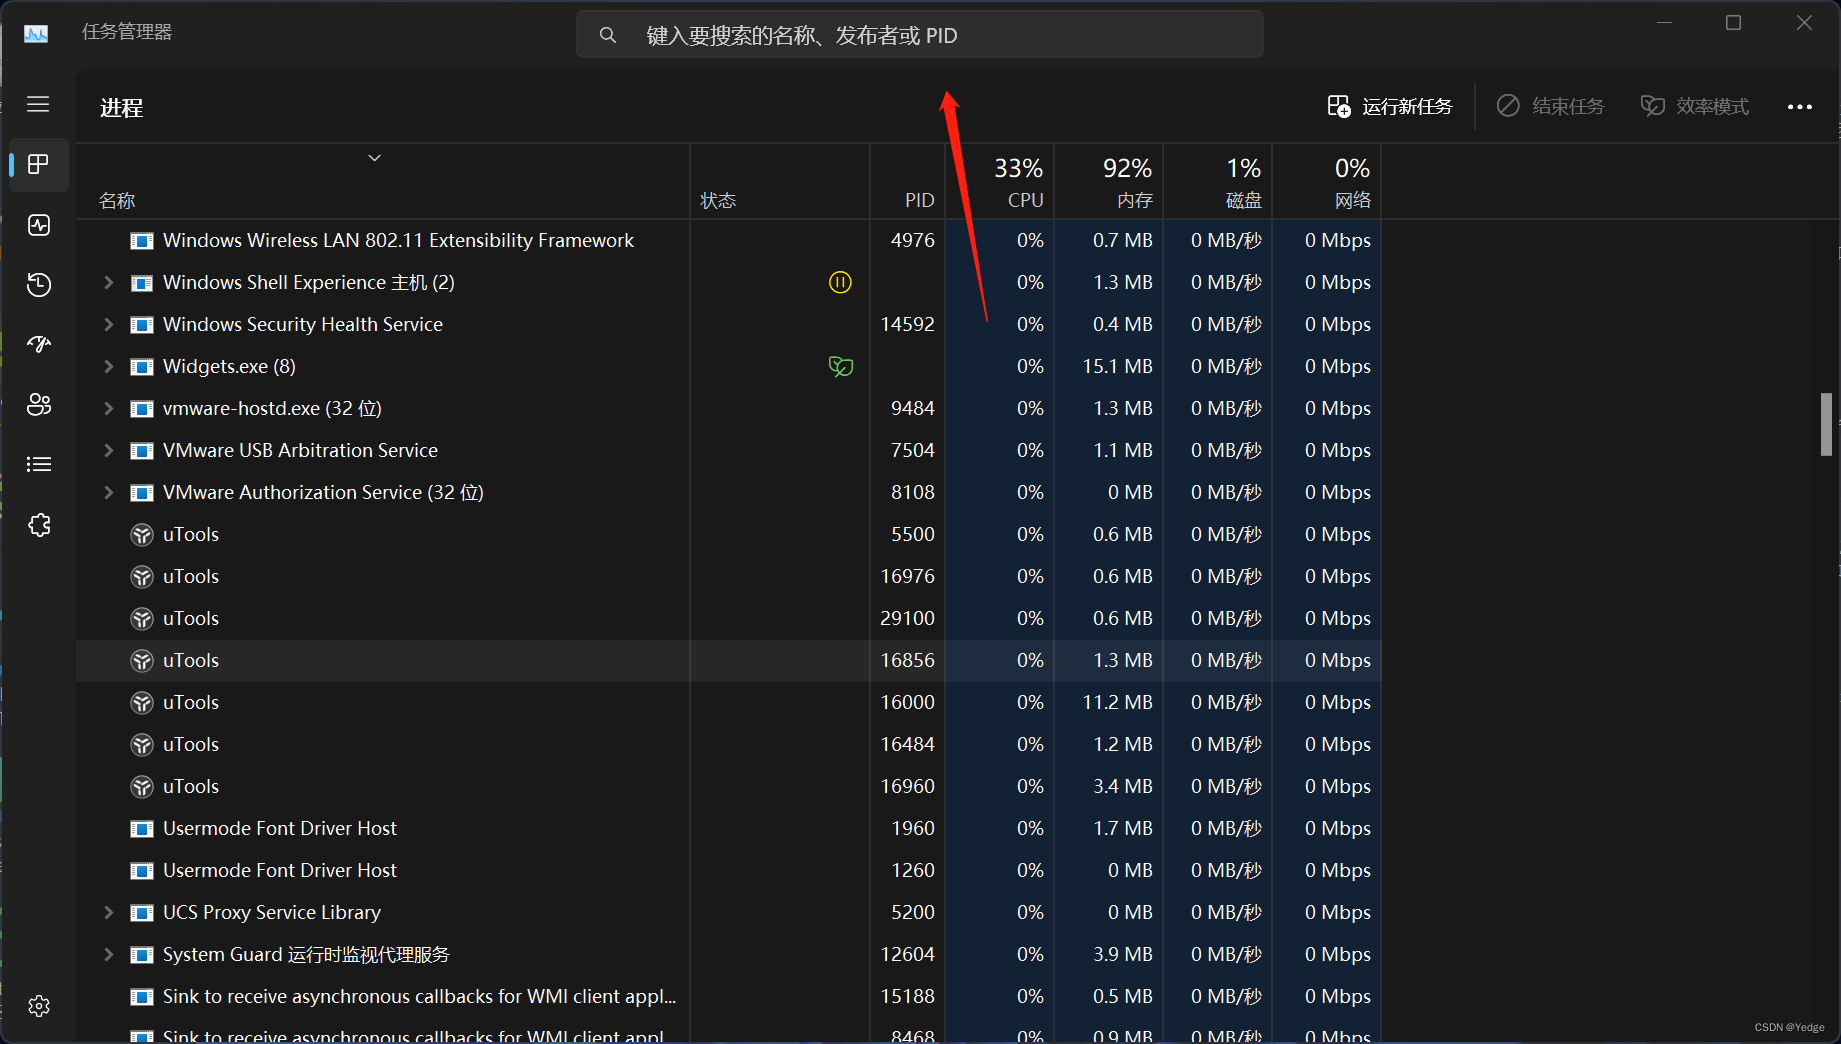Click the efficiency mode leaf icon for Widgets.exe
Screen dimensions: 1841x1044
(x=840, y=366)
